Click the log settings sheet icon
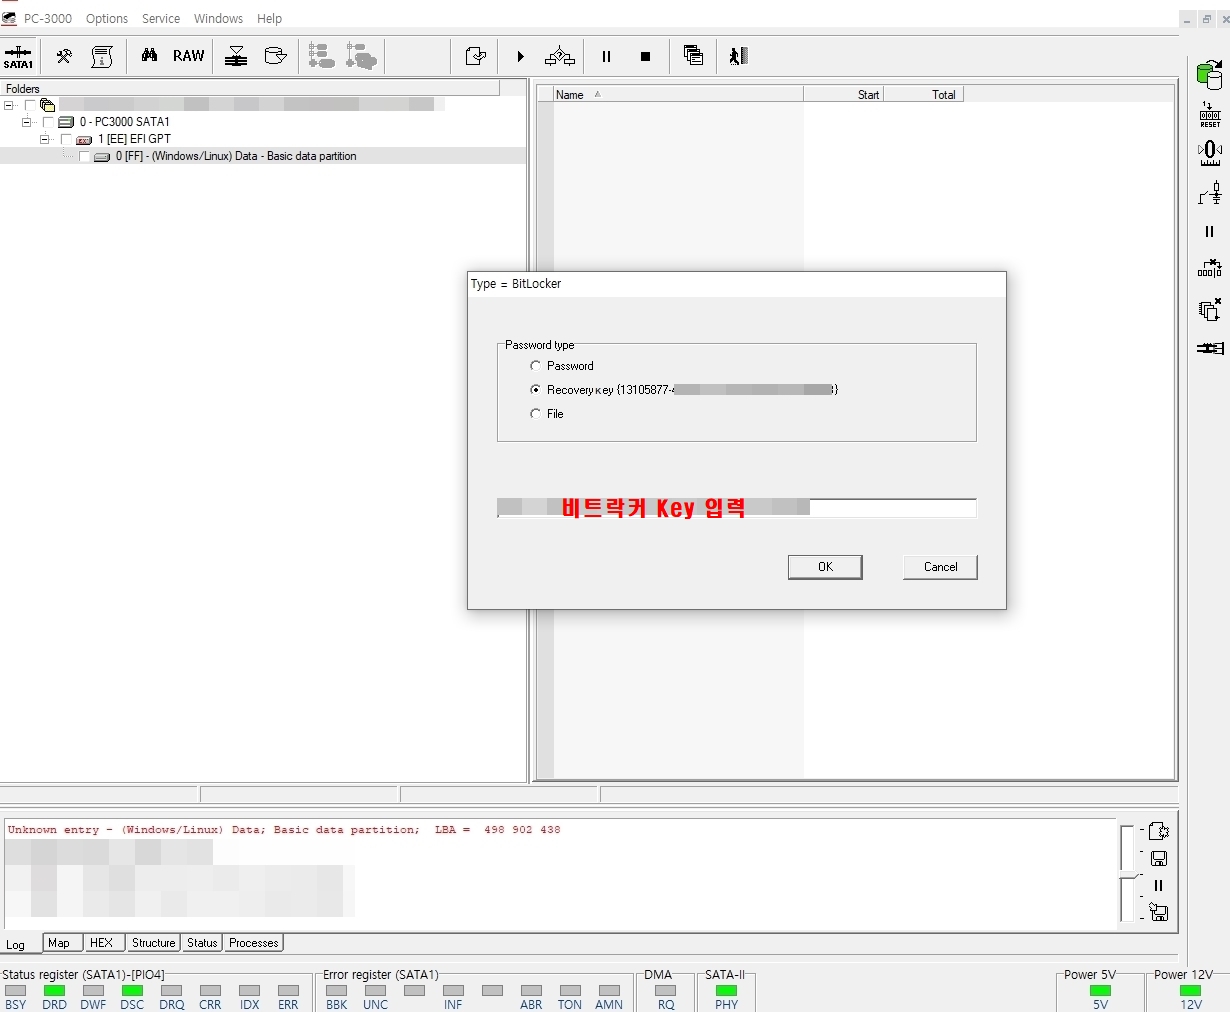 point(1159,831)
